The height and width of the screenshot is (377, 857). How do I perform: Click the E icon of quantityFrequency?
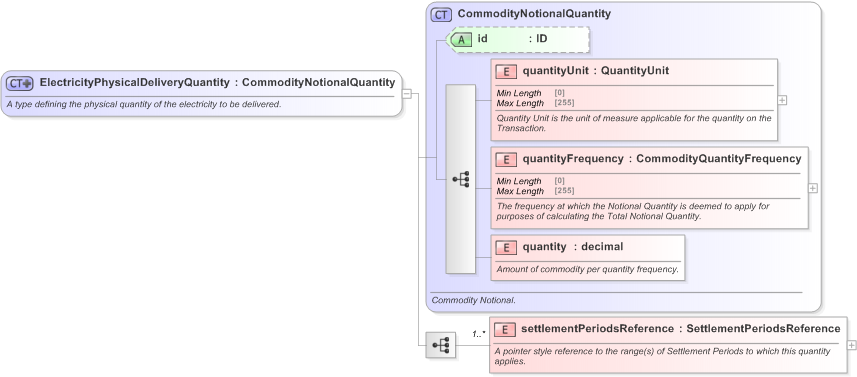click(506, 159)
